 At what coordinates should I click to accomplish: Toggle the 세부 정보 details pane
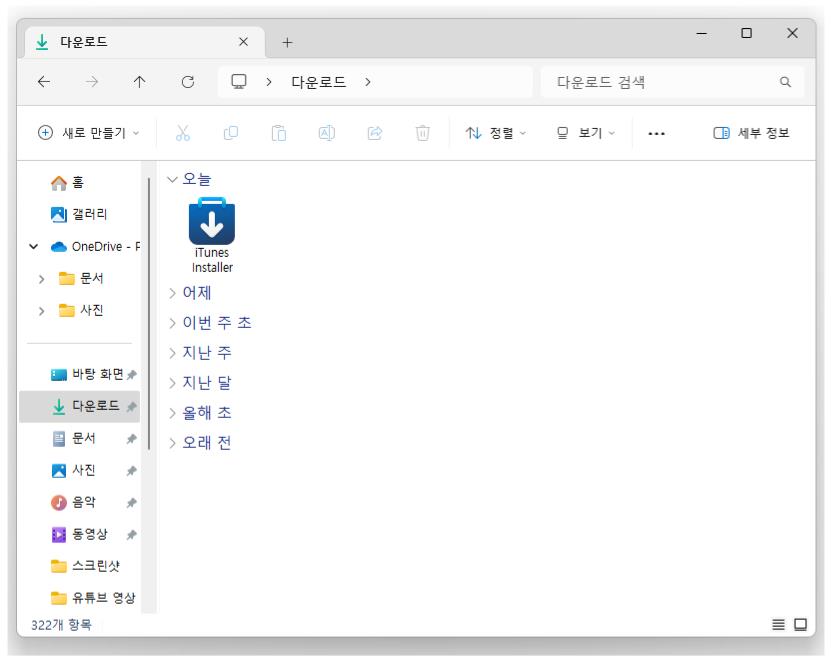[752, 133]
